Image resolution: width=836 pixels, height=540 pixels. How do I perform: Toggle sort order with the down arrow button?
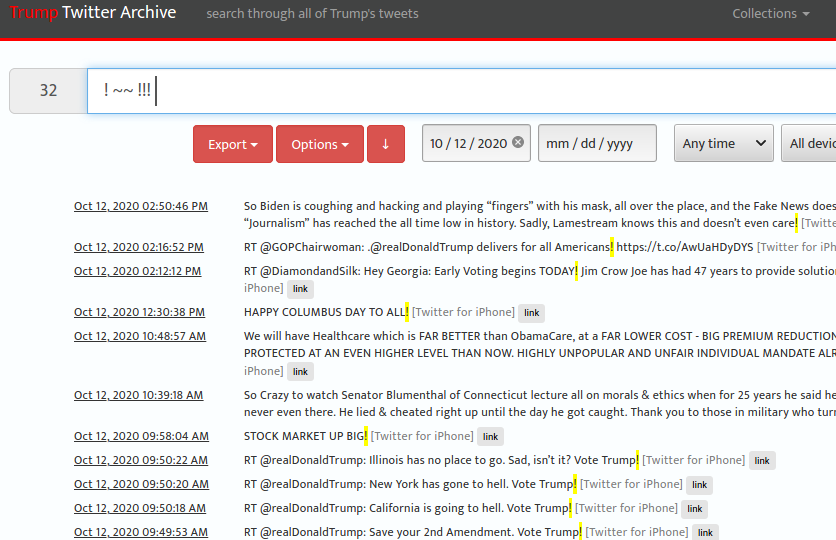[385, 144]
